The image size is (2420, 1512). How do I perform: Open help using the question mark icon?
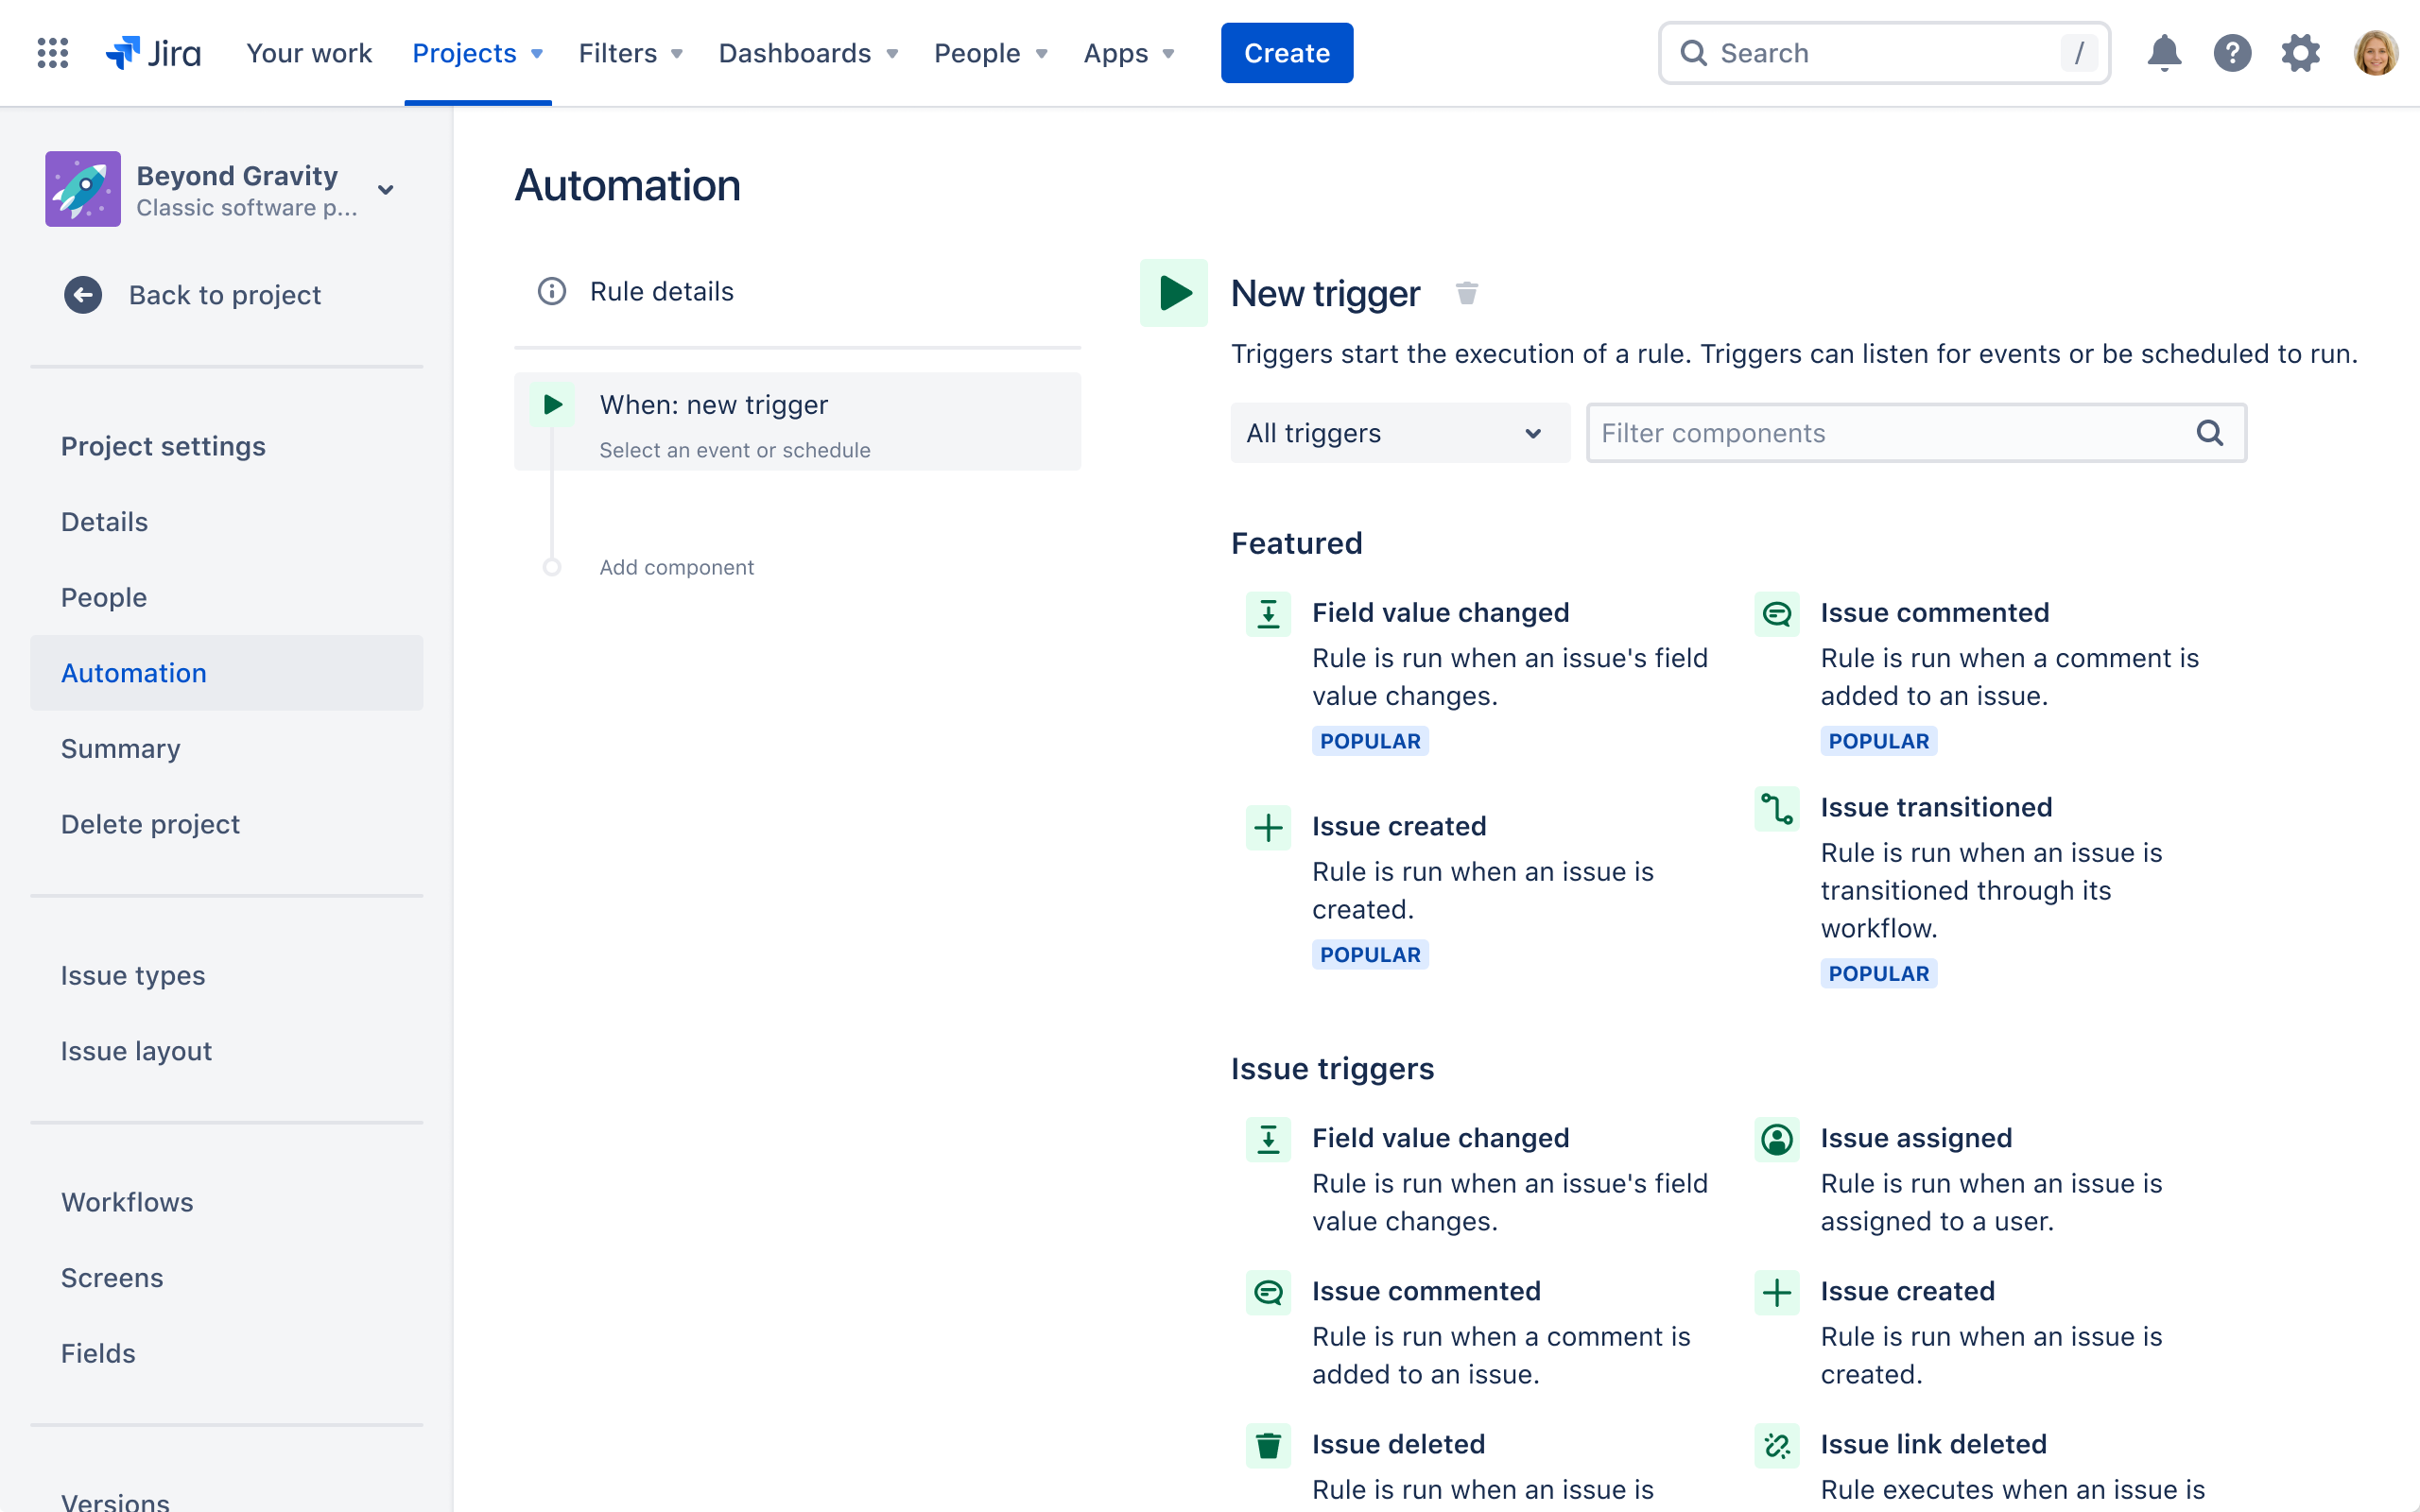(2232, 52)
